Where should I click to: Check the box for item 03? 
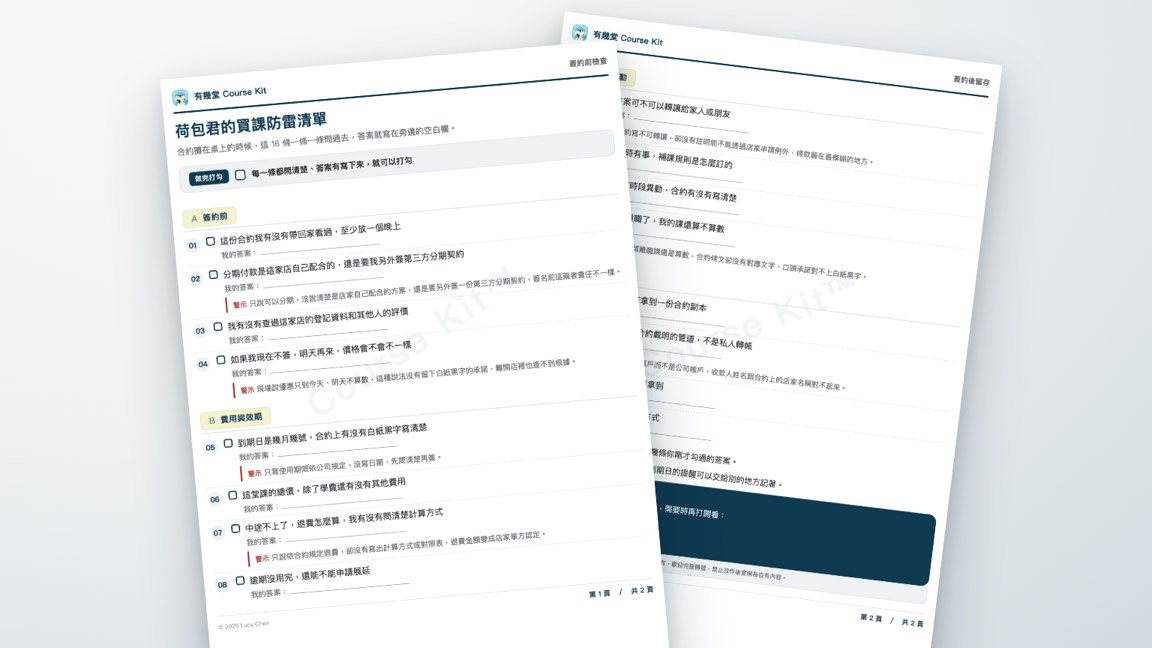point(217,327)
